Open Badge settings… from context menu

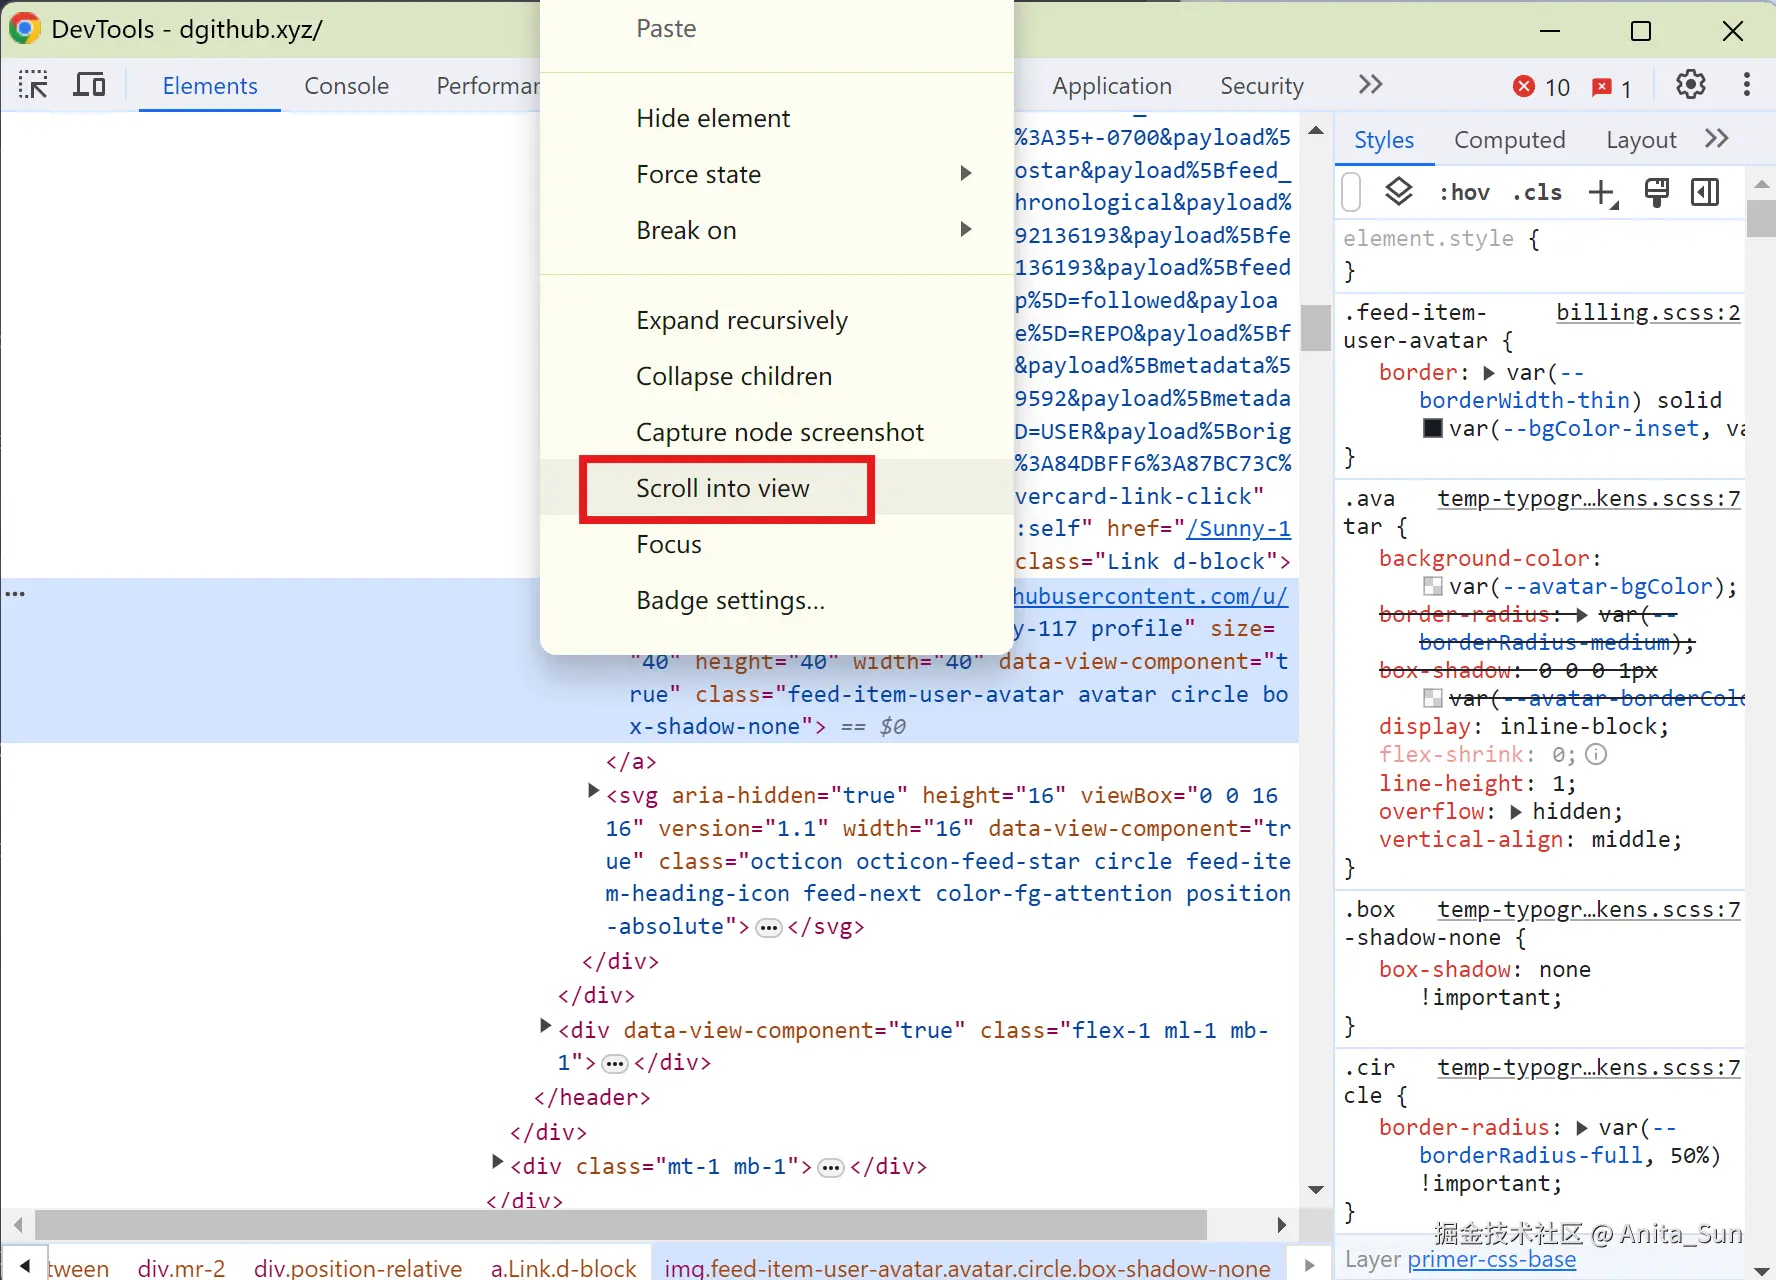coord(777,600)
